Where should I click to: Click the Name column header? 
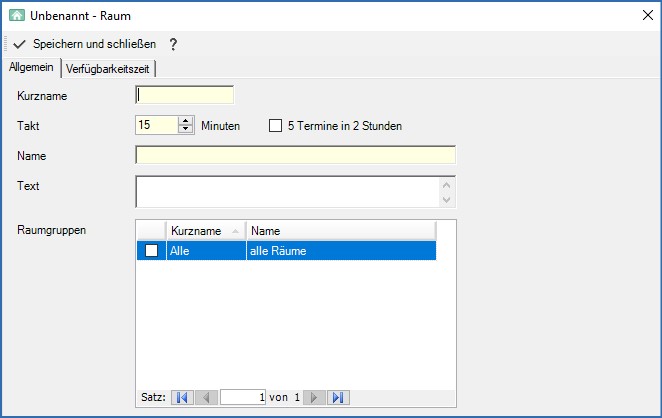(x=340, y=231)
